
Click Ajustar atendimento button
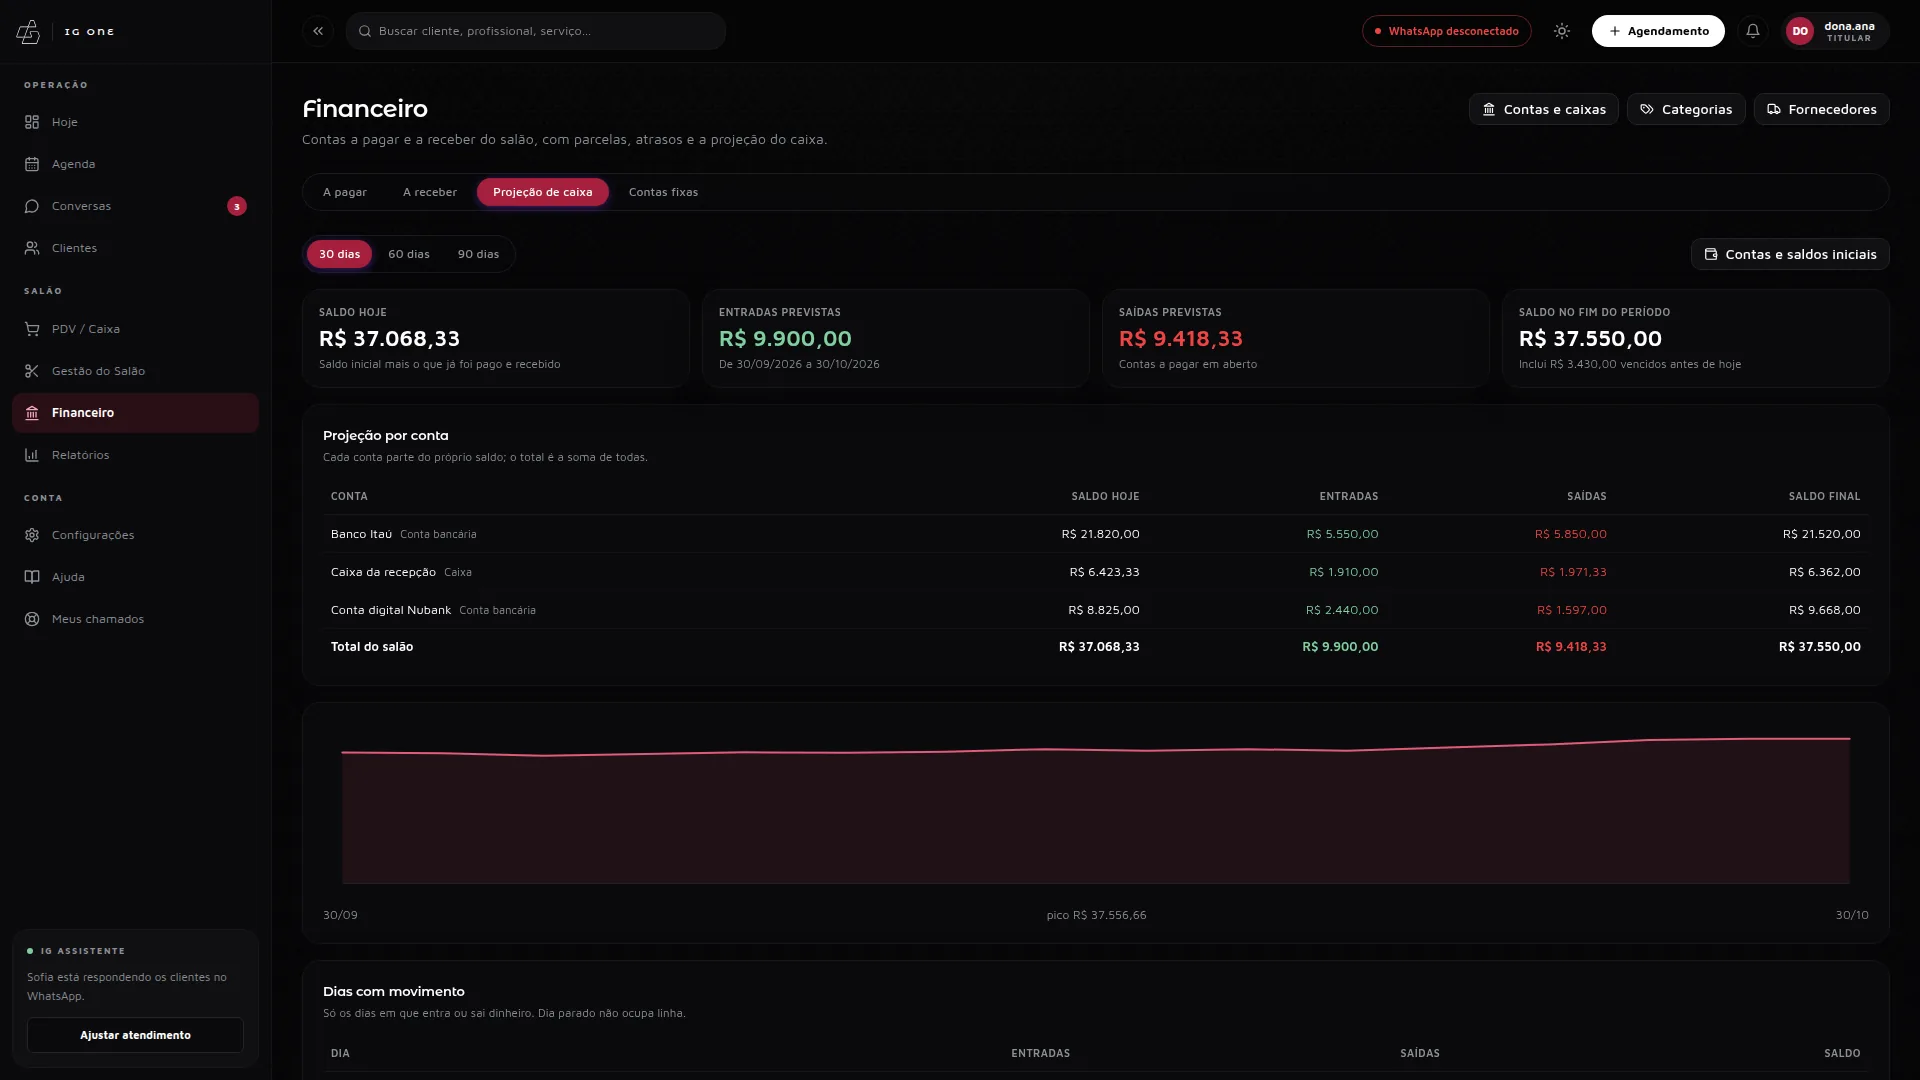pyautogui.click(x=135, y=1035)
